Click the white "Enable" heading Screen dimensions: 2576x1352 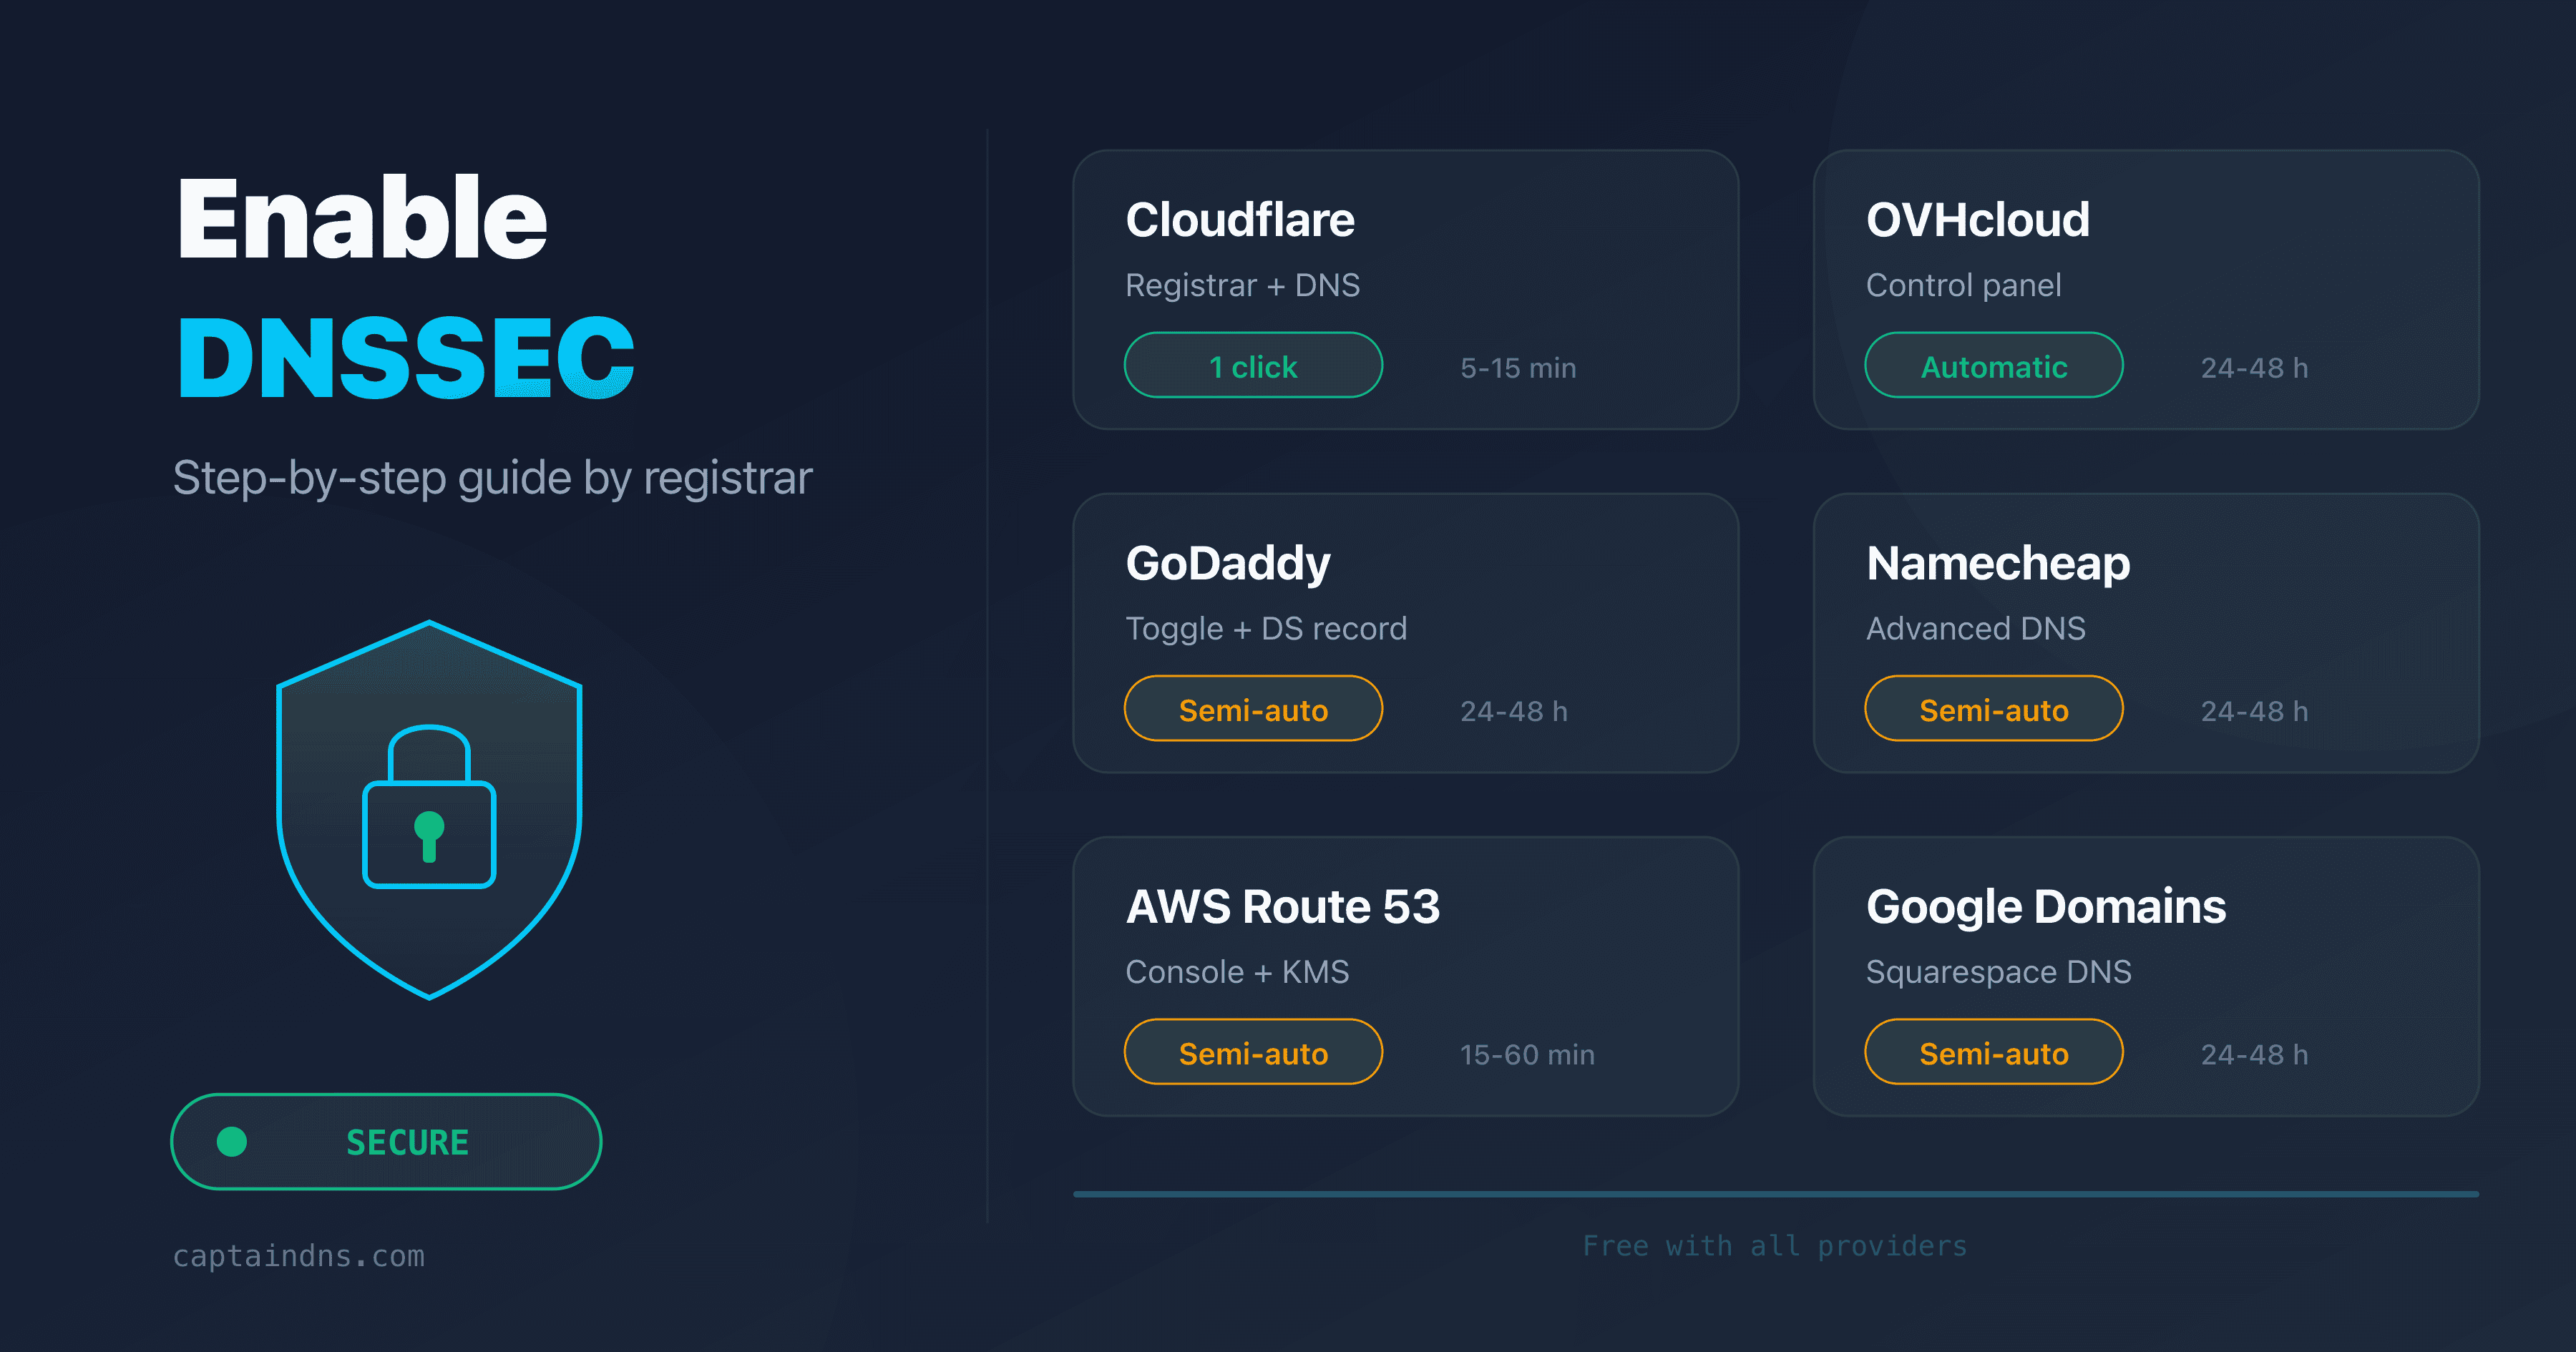click(x=362, y=217)
